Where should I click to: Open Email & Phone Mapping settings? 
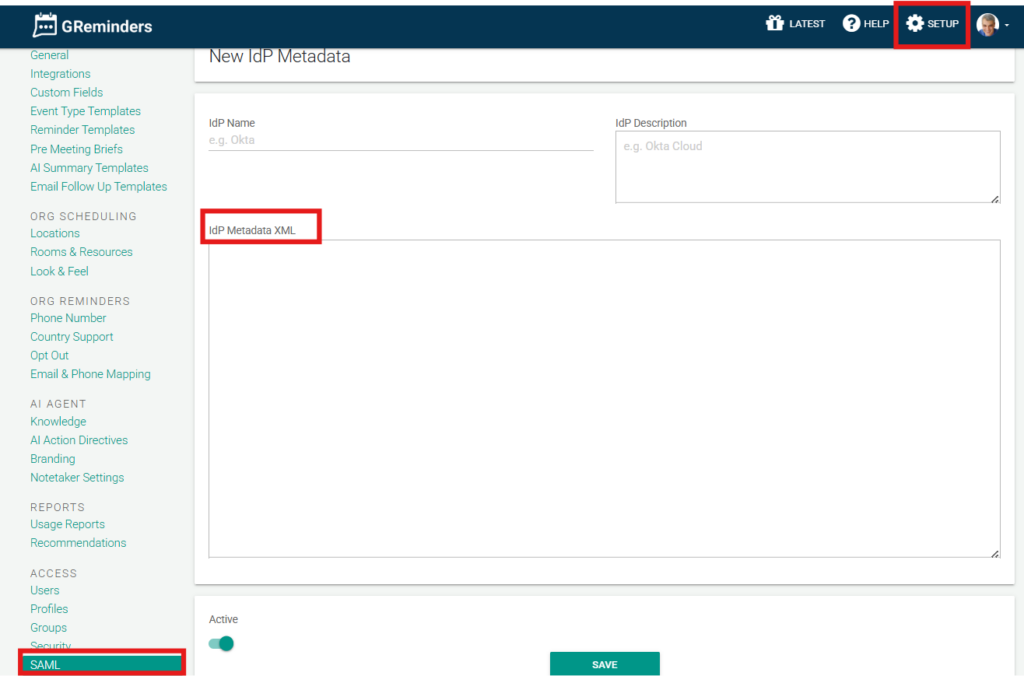pyautogui.click(x=90, y=374)
